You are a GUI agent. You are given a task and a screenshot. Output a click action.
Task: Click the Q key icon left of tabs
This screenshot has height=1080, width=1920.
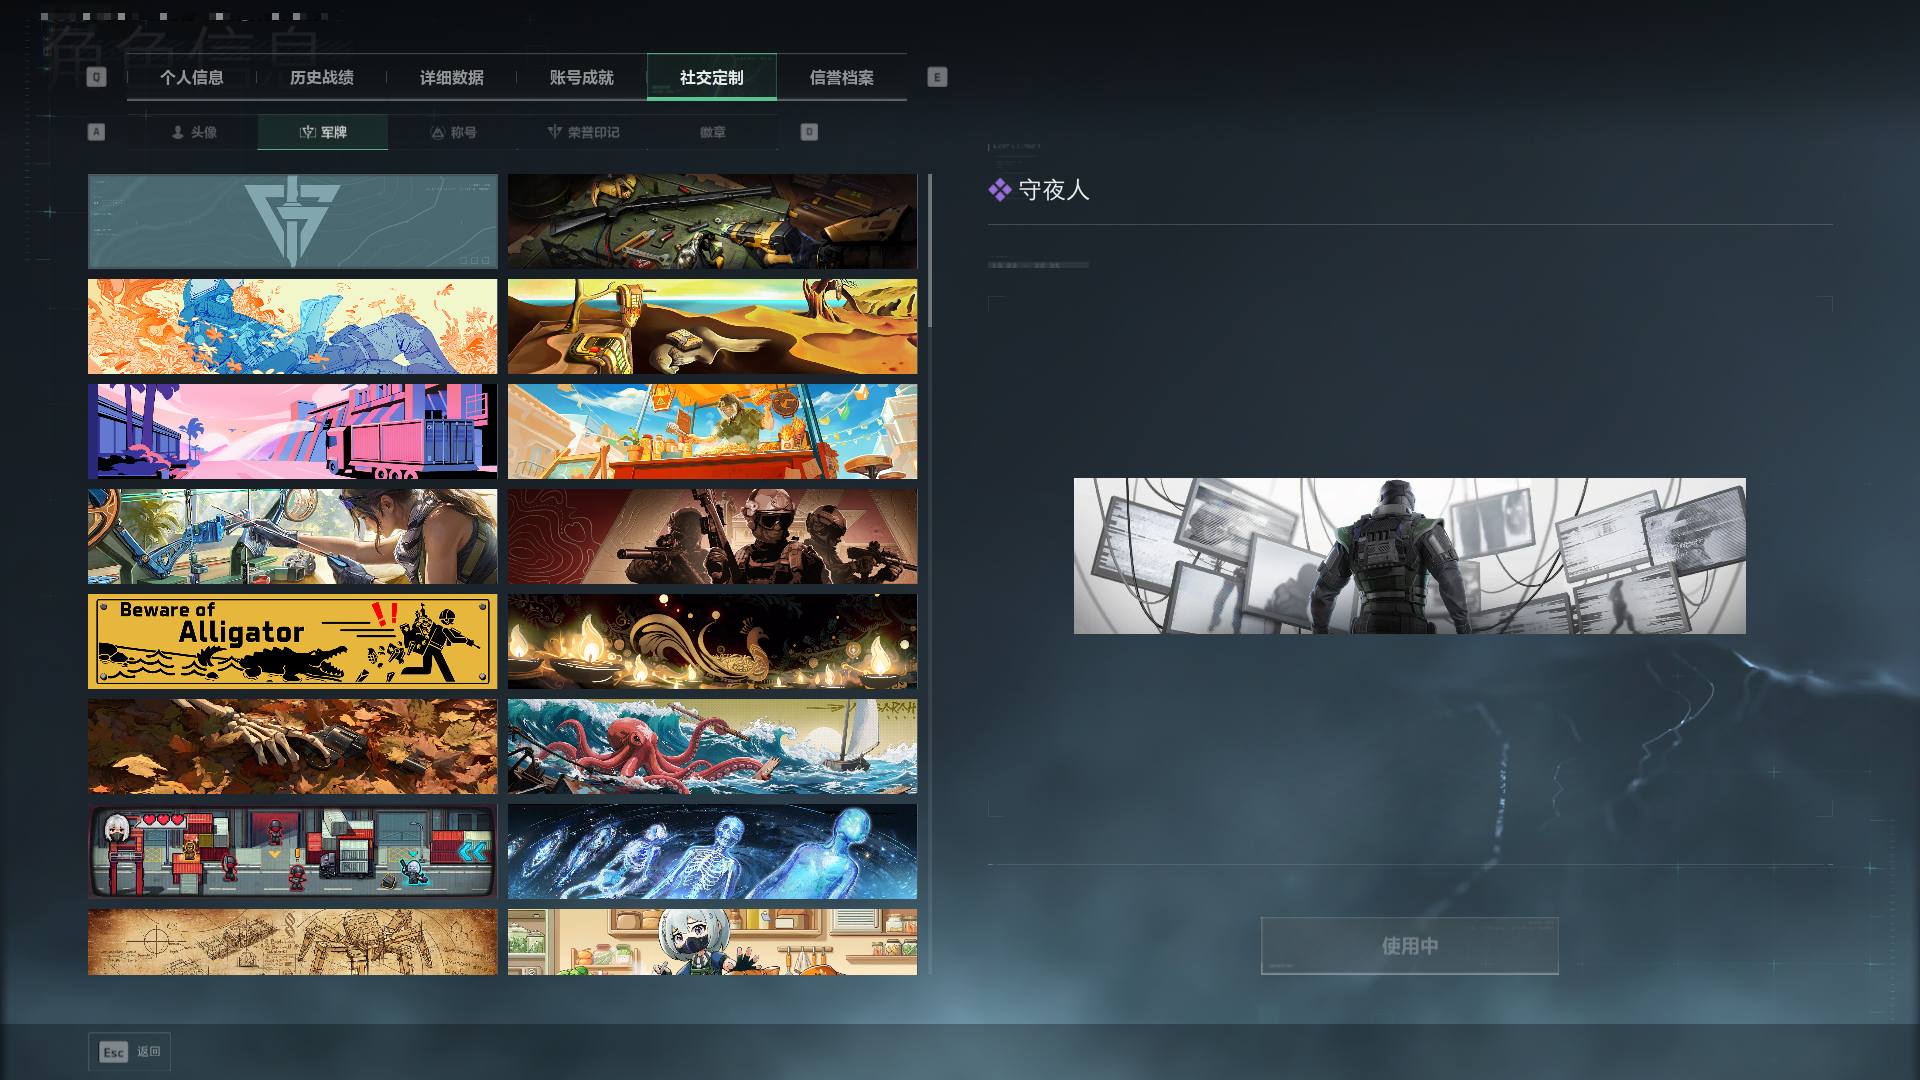tap(96, 77)
